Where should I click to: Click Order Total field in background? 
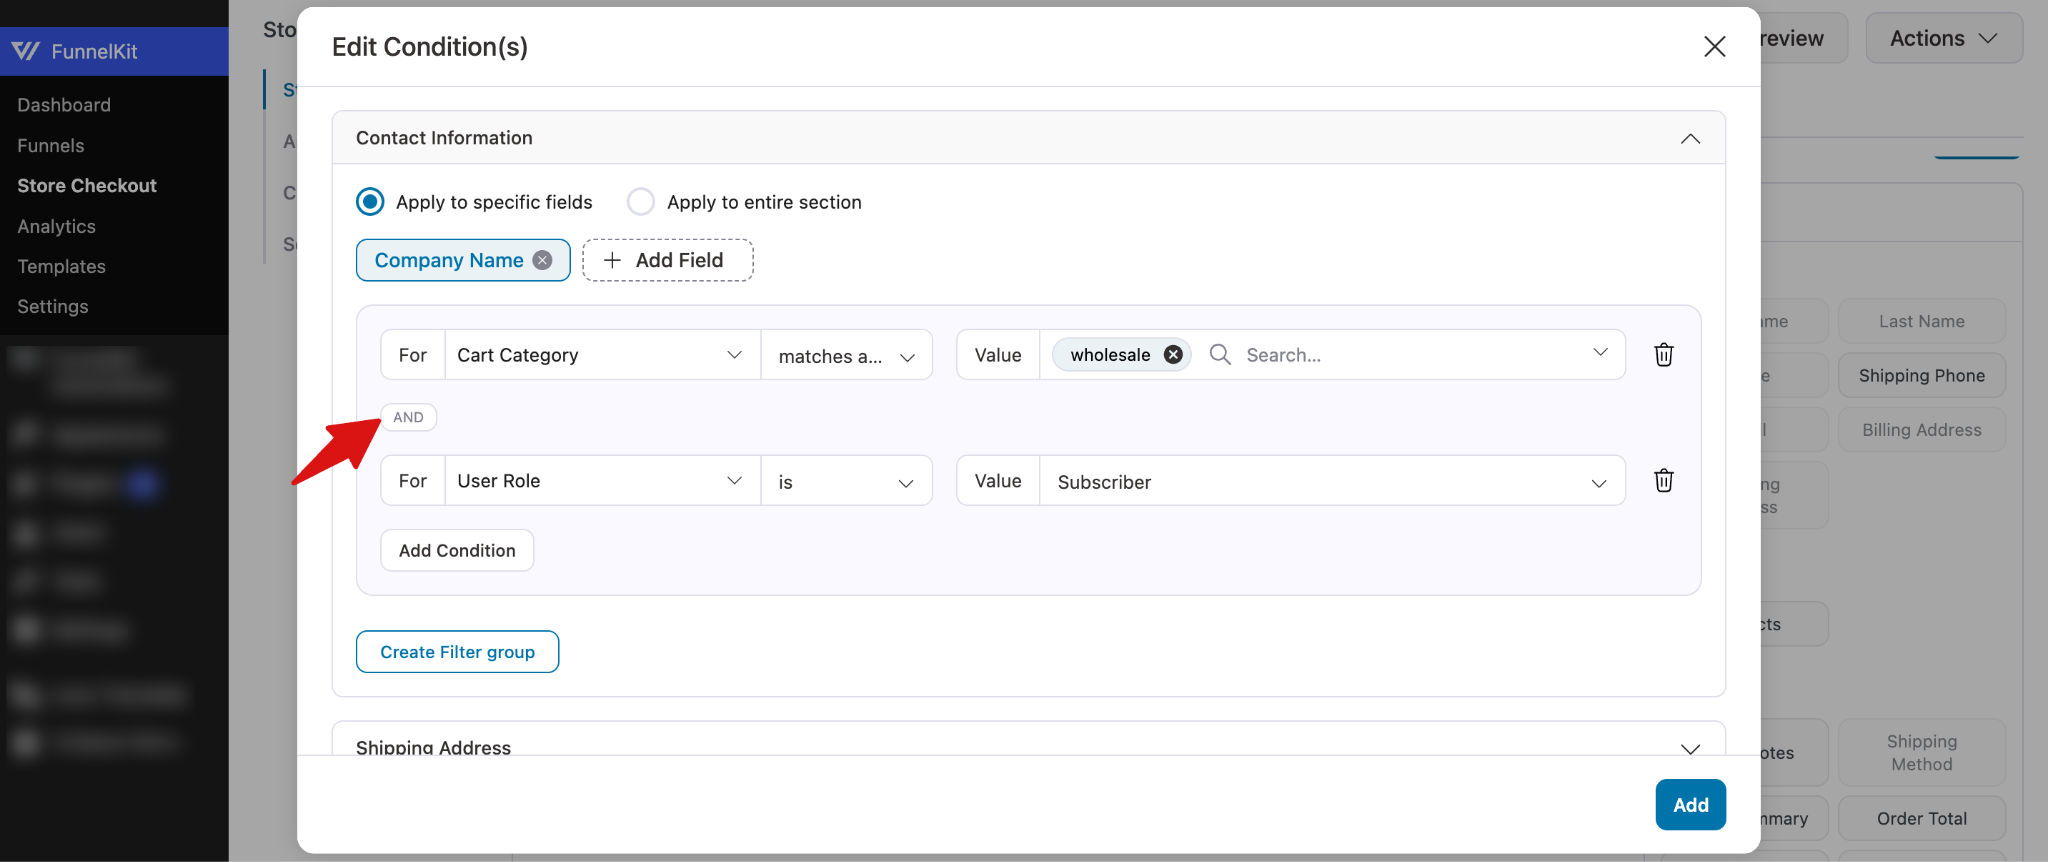click(1922, 818)
